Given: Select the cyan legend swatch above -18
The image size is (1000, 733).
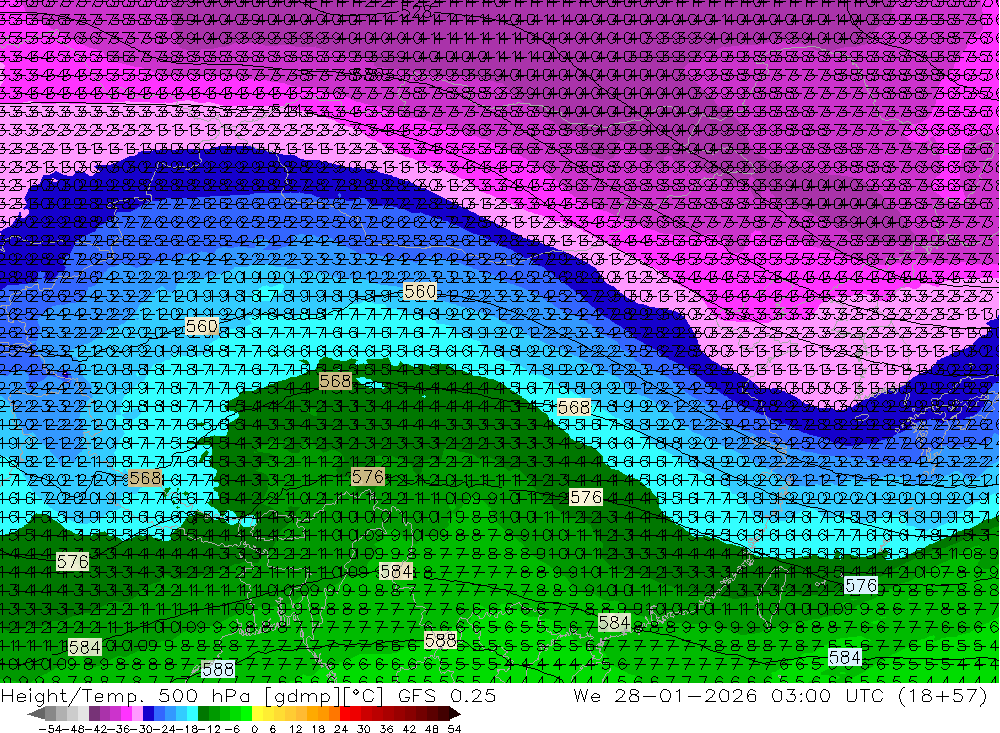Looking at the screenshot, I should pos(192,713).
